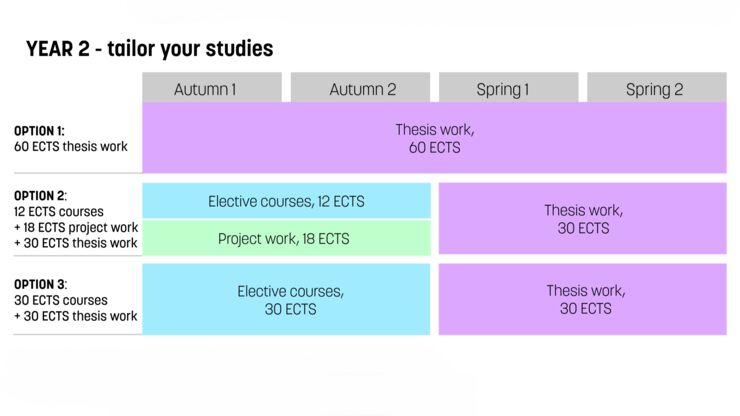
Task: Click "30 ECTS courses" text under Option 3
Action: (61, 300)
